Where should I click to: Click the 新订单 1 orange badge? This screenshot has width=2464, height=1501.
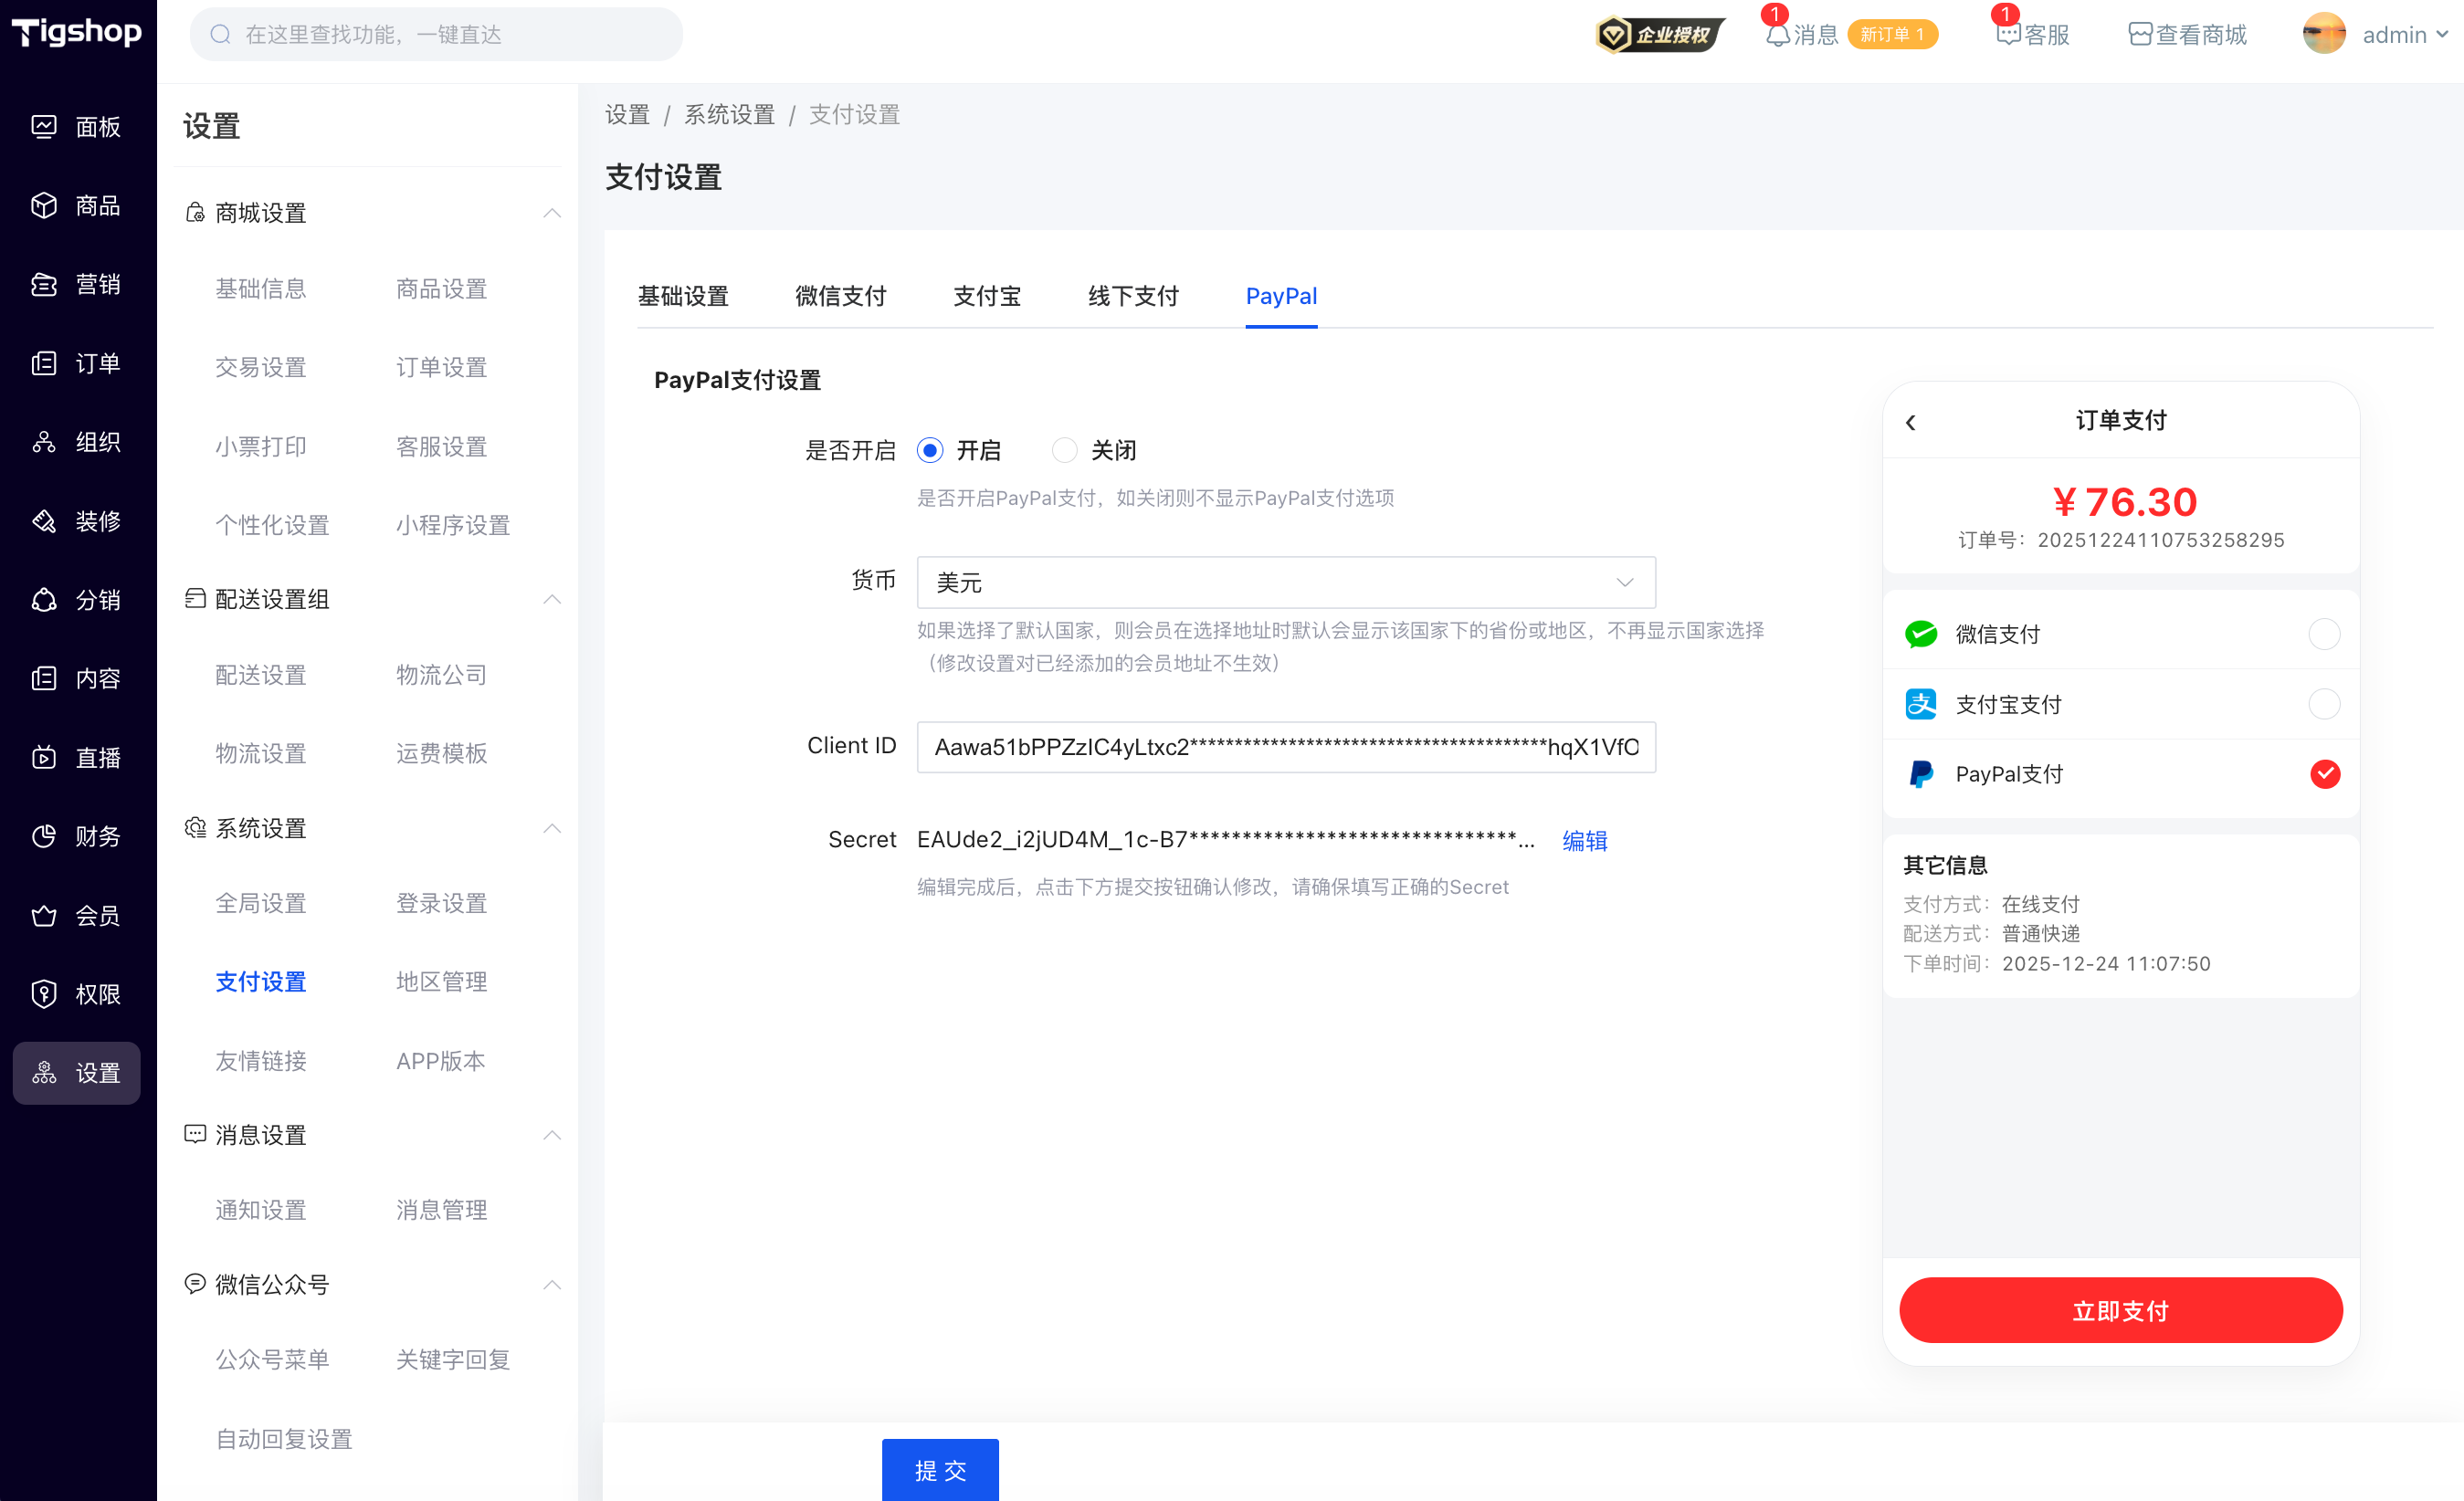(1892, 35)
